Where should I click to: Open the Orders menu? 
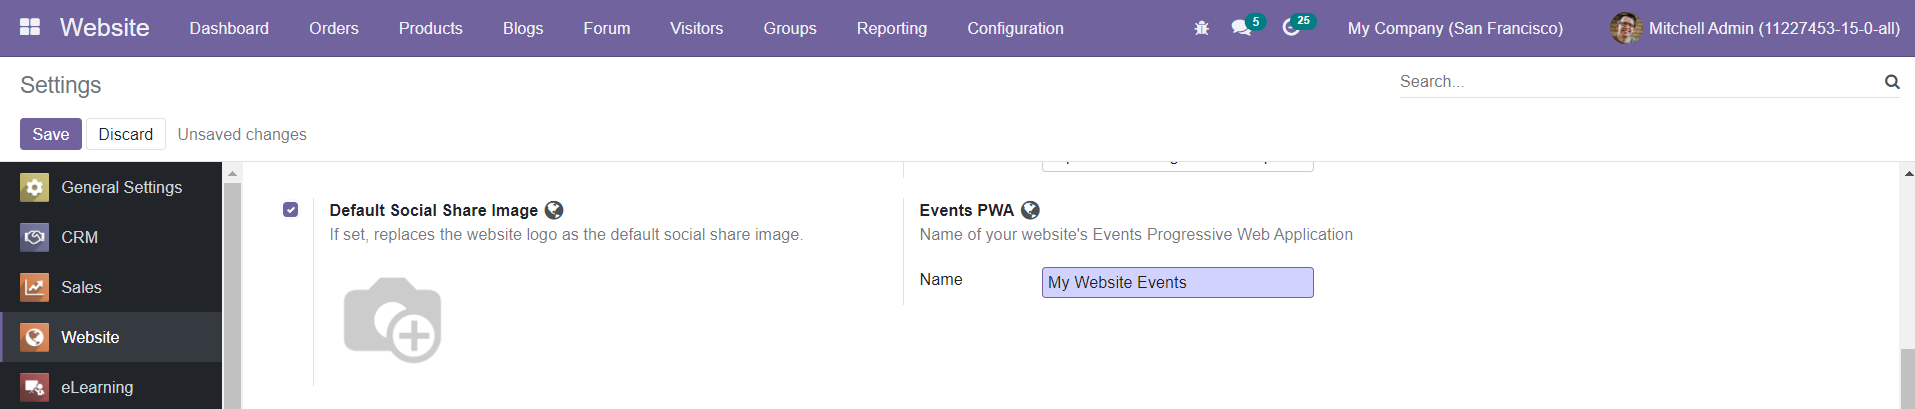pos(334,28)
